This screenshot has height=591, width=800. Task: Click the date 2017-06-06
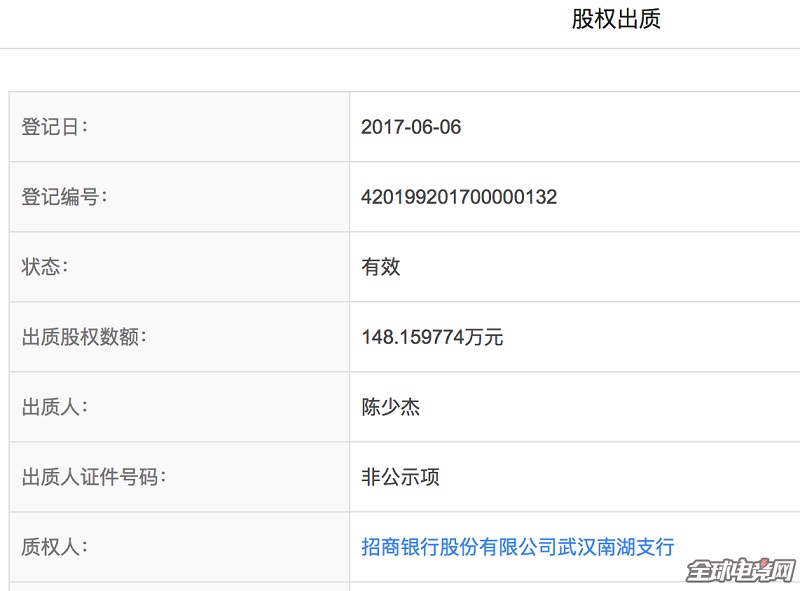[x=411, y=127]
